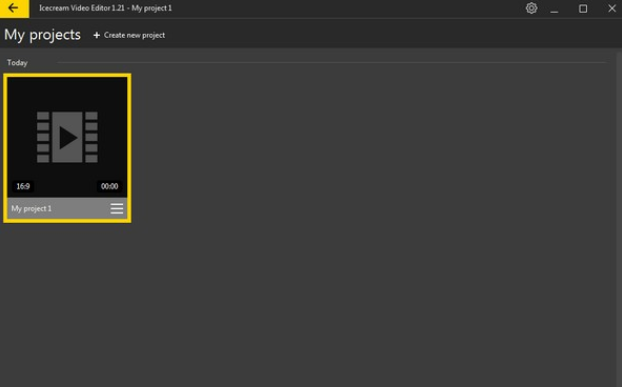Maximize the Icecream Video Editor window
622x387 pixels.
click(583, 8)
